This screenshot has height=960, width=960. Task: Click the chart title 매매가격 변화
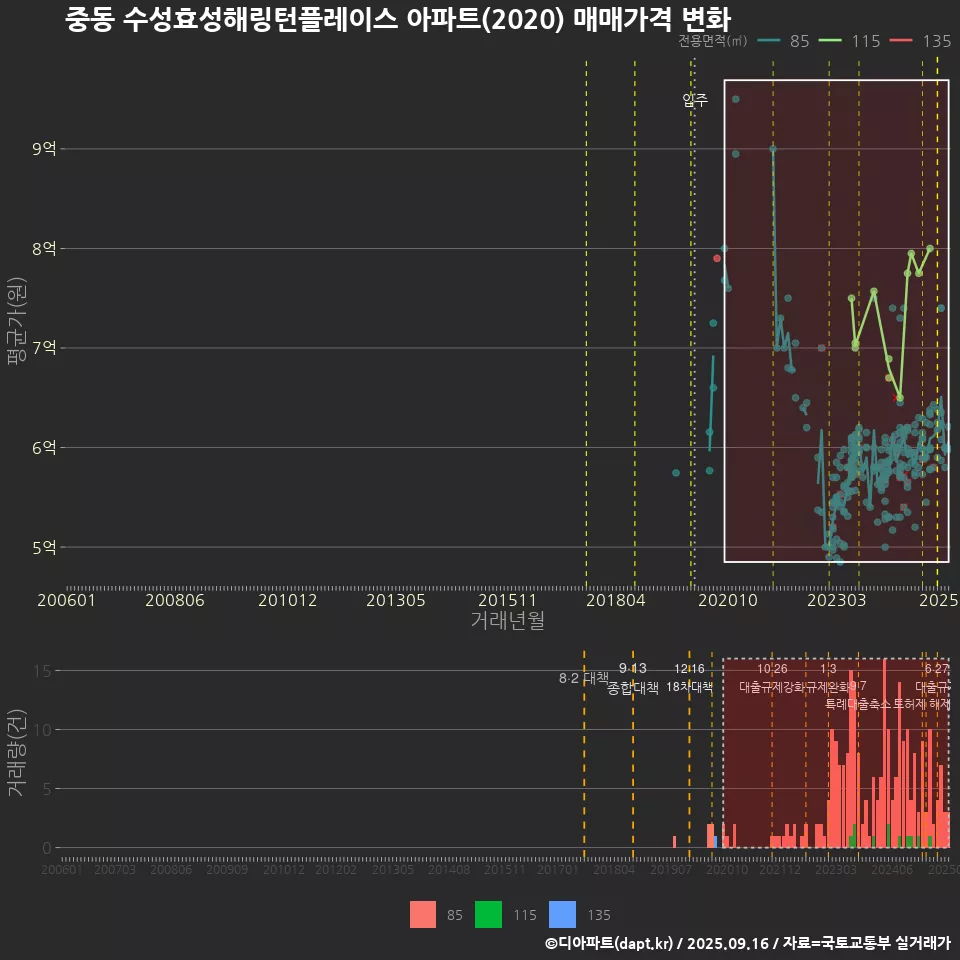[652, 20]
